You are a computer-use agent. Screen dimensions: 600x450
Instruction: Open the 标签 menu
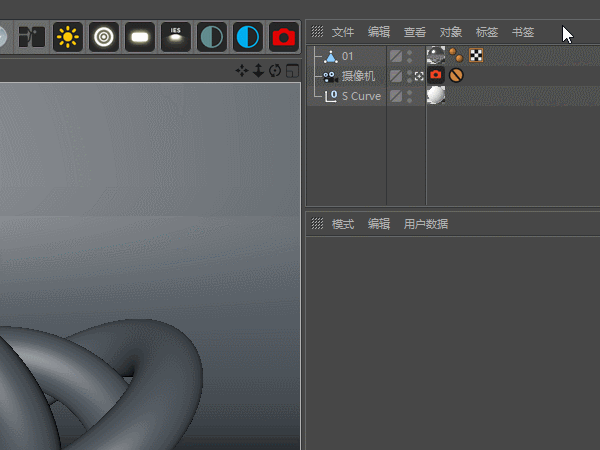(x=487, y=32)
